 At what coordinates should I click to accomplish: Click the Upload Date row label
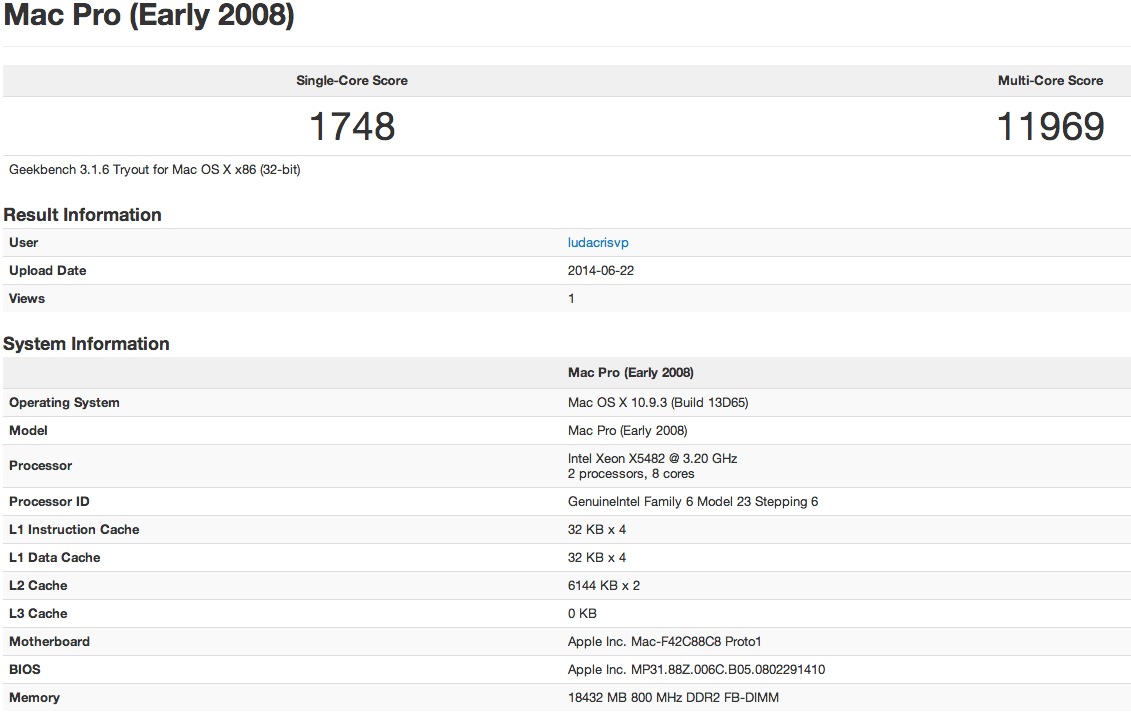(x=48, y=271)
